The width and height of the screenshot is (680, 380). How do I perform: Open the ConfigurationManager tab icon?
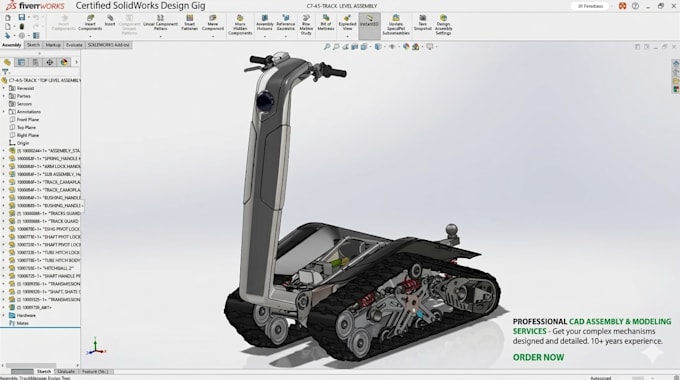pos(36,62)
